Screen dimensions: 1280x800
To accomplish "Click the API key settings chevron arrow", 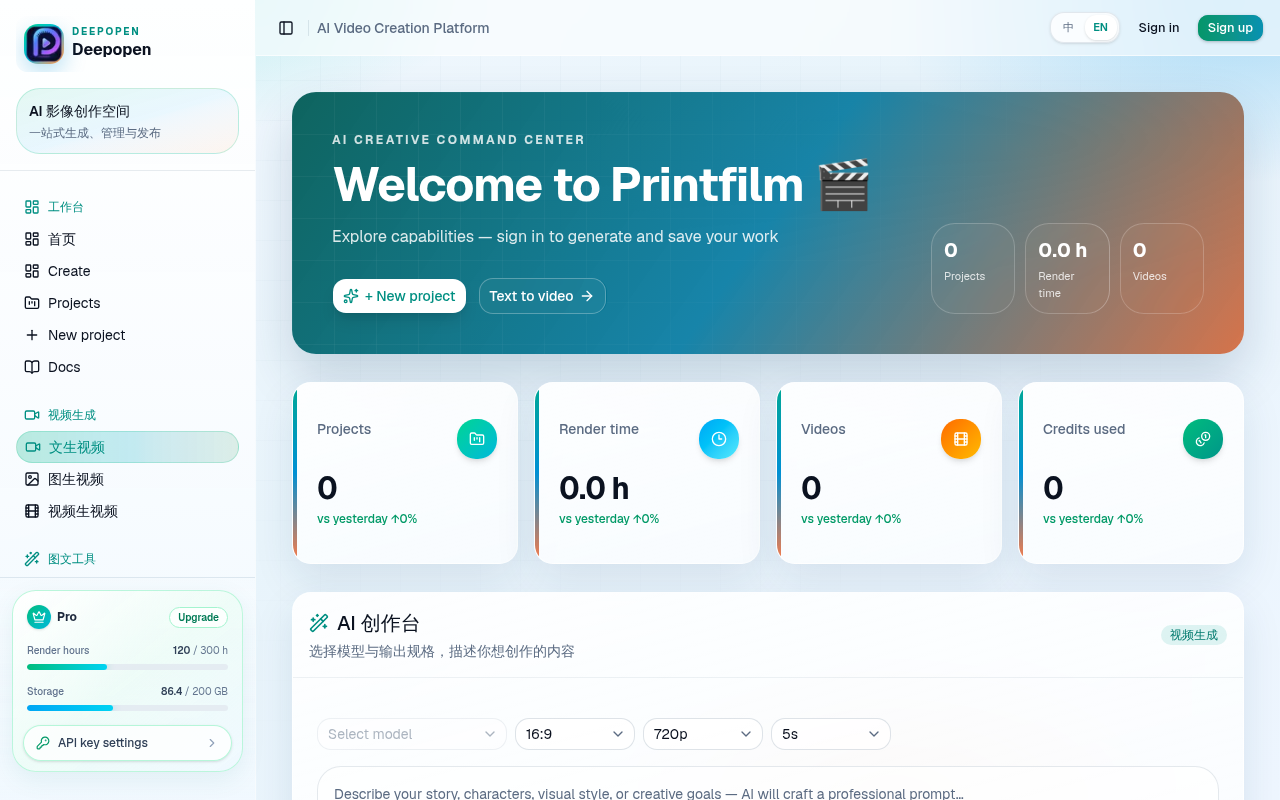I will click(212, 743).
